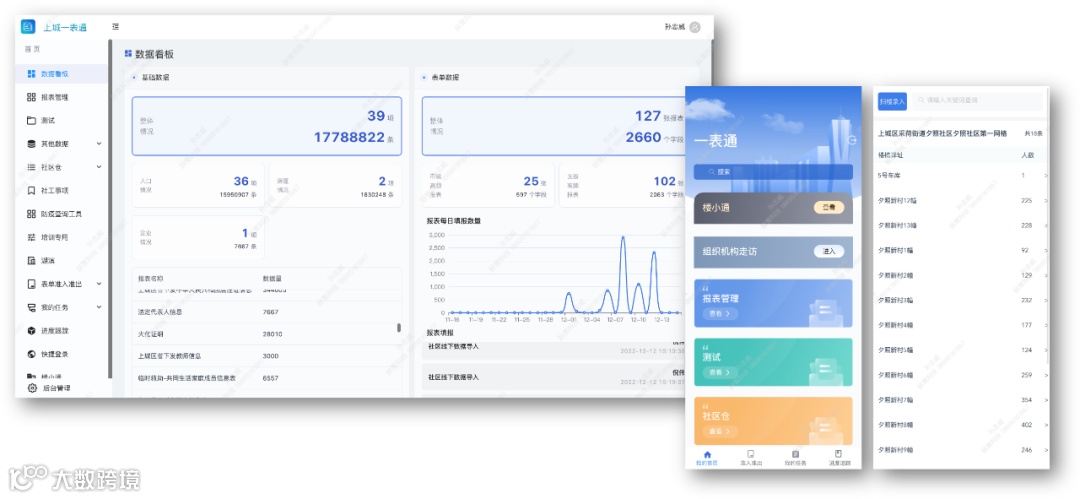Click the 人口情况 card showing 36 项
The image size is (1080, 499).
(x=198, y=185)
